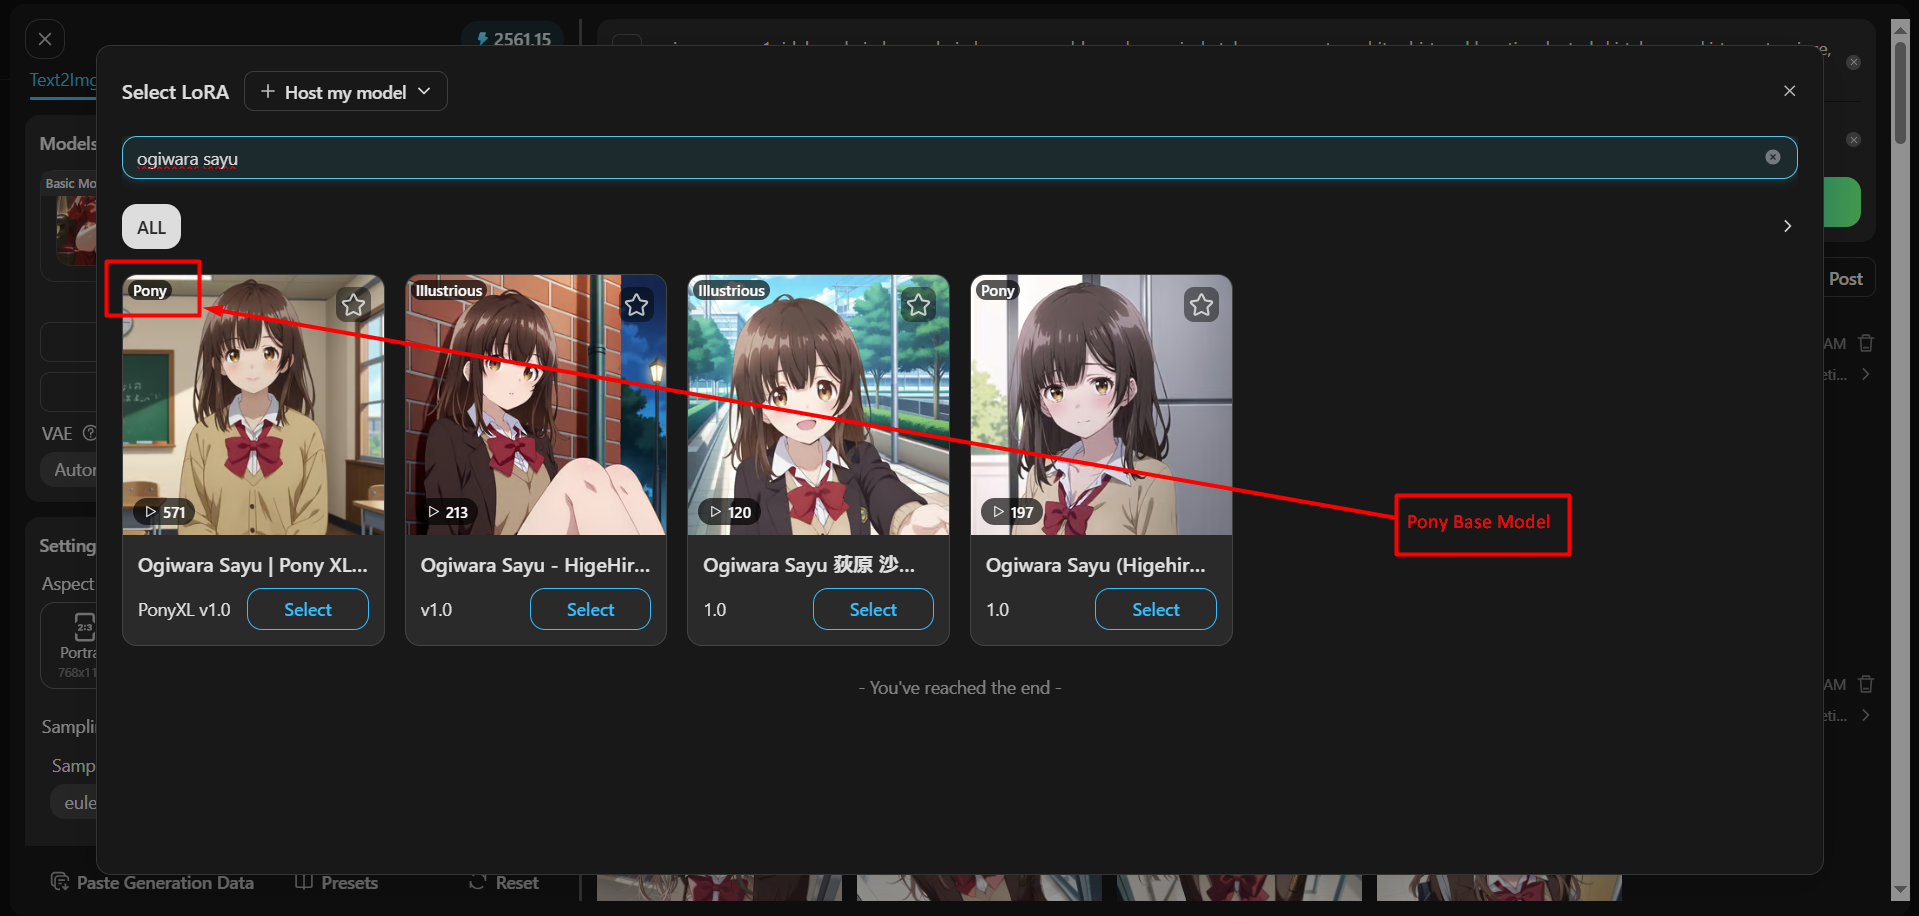Click the 2561.15 credits balance indicator

click(514, 39)
